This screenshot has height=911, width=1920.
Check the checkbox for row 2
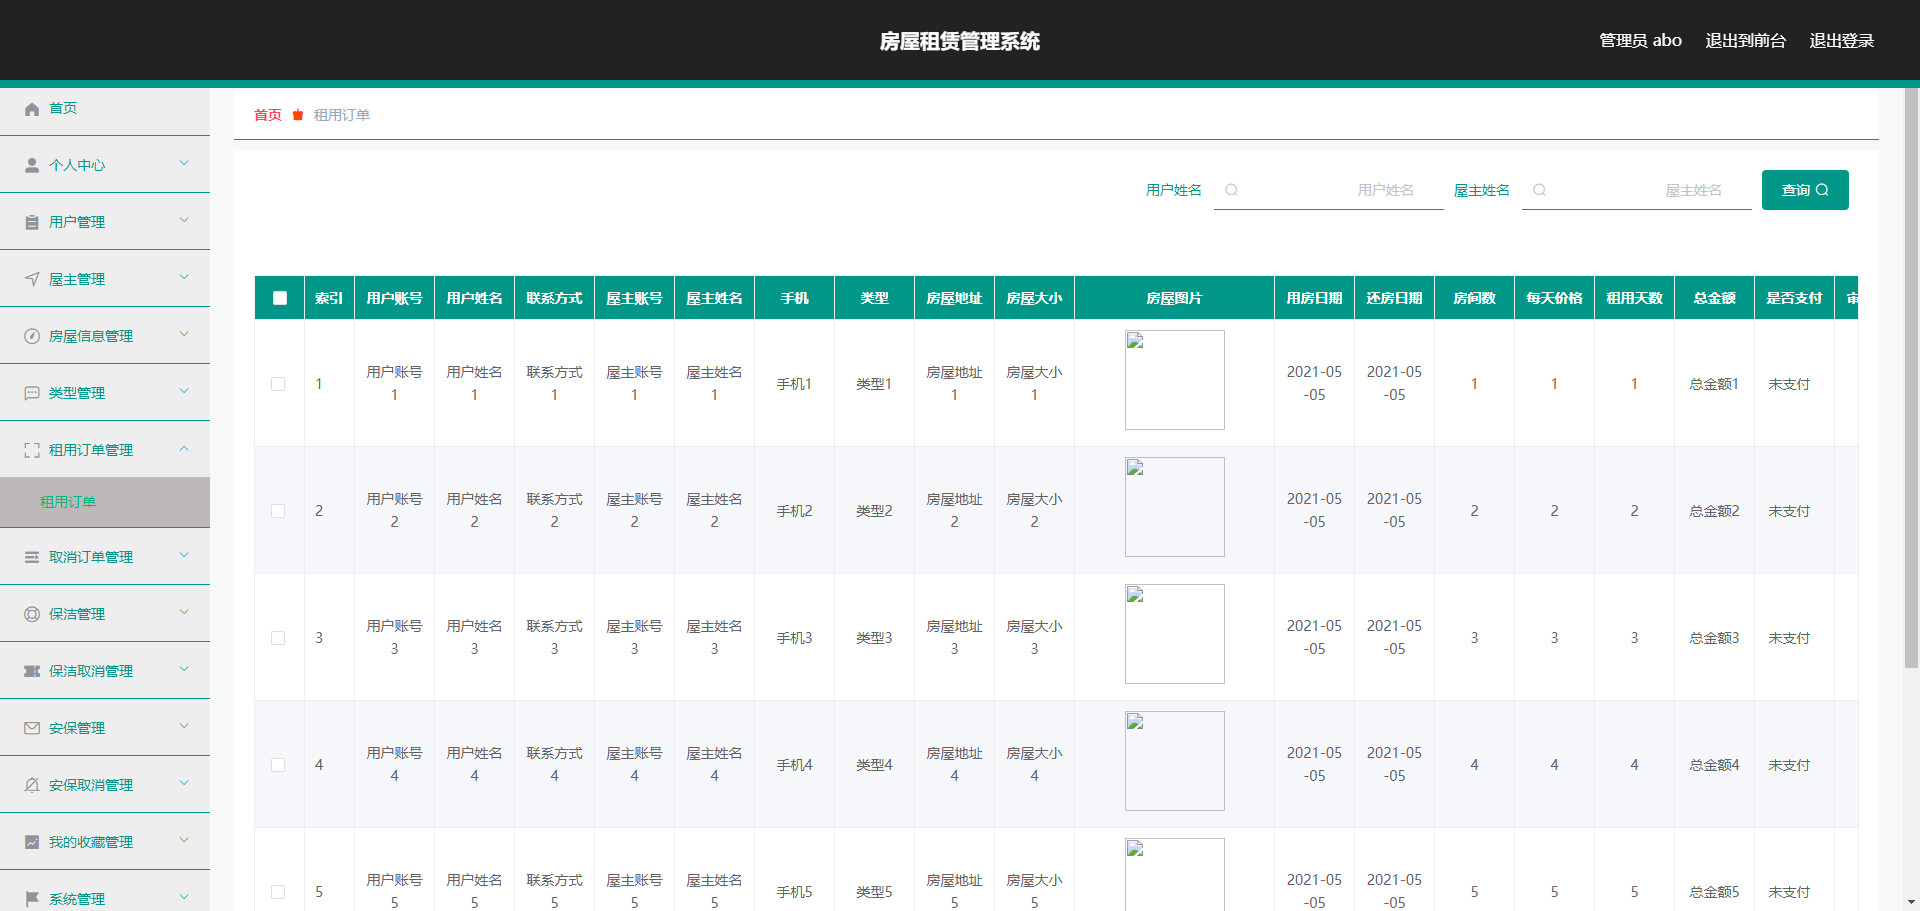coord(278,511)
